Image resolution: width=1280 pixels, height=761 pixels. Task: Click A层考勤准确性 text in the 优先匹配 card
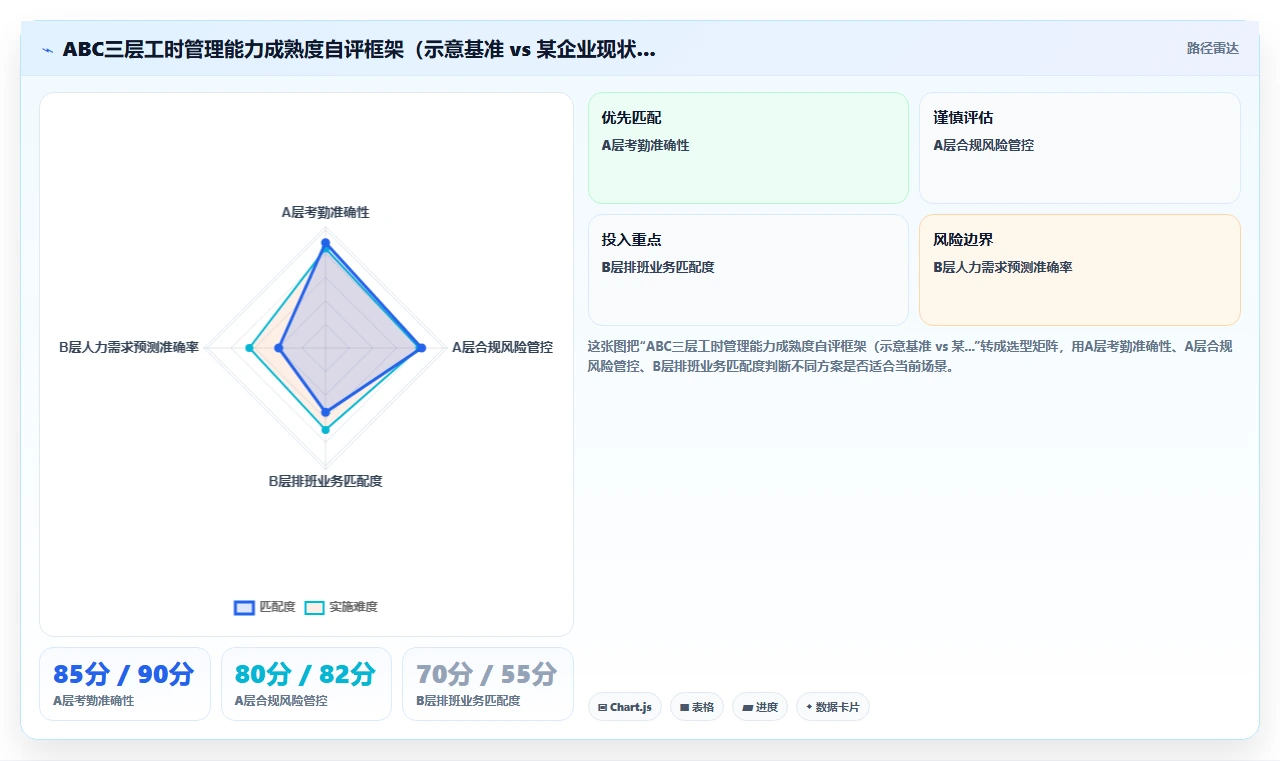point(645,145)
